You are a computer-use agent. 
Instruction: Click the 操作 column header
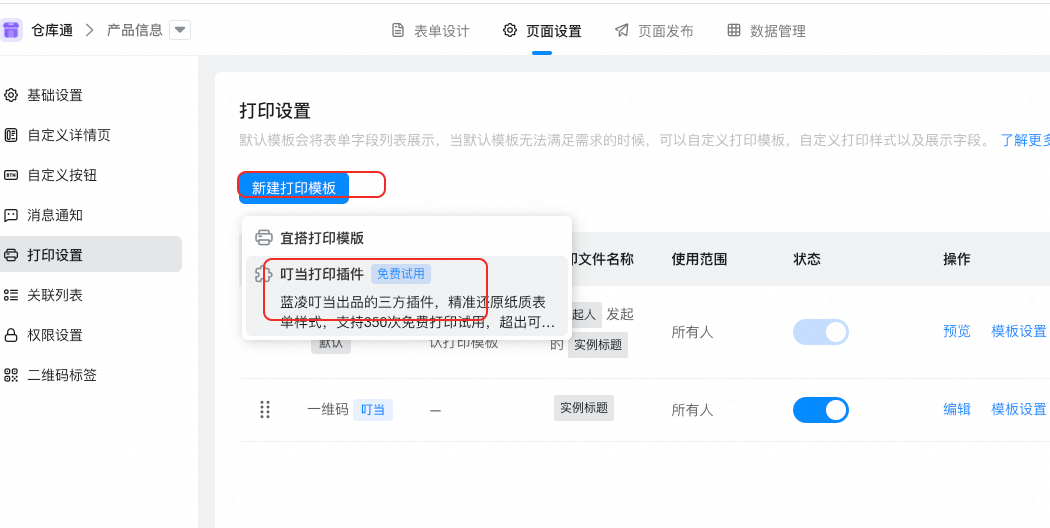coord(957,259)
